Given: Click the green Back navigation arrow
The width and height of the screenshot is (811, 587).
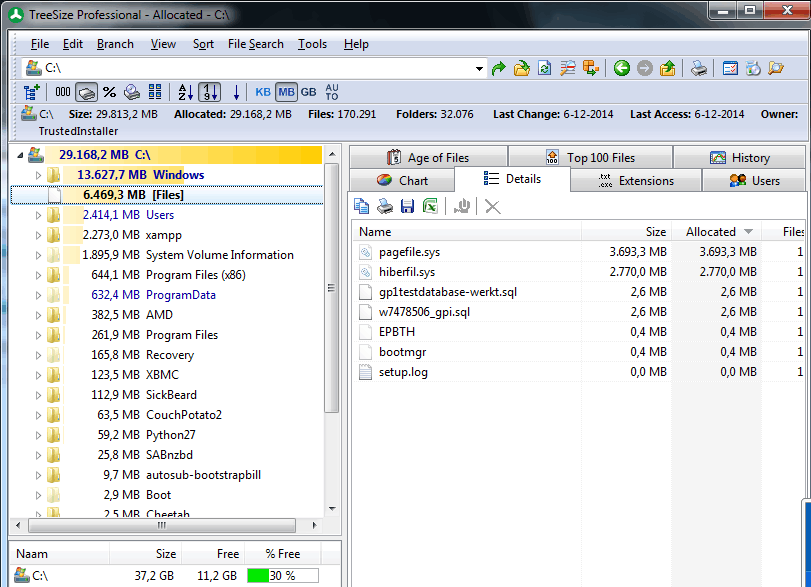Looking at the screenshot, I should coord(622,68).
